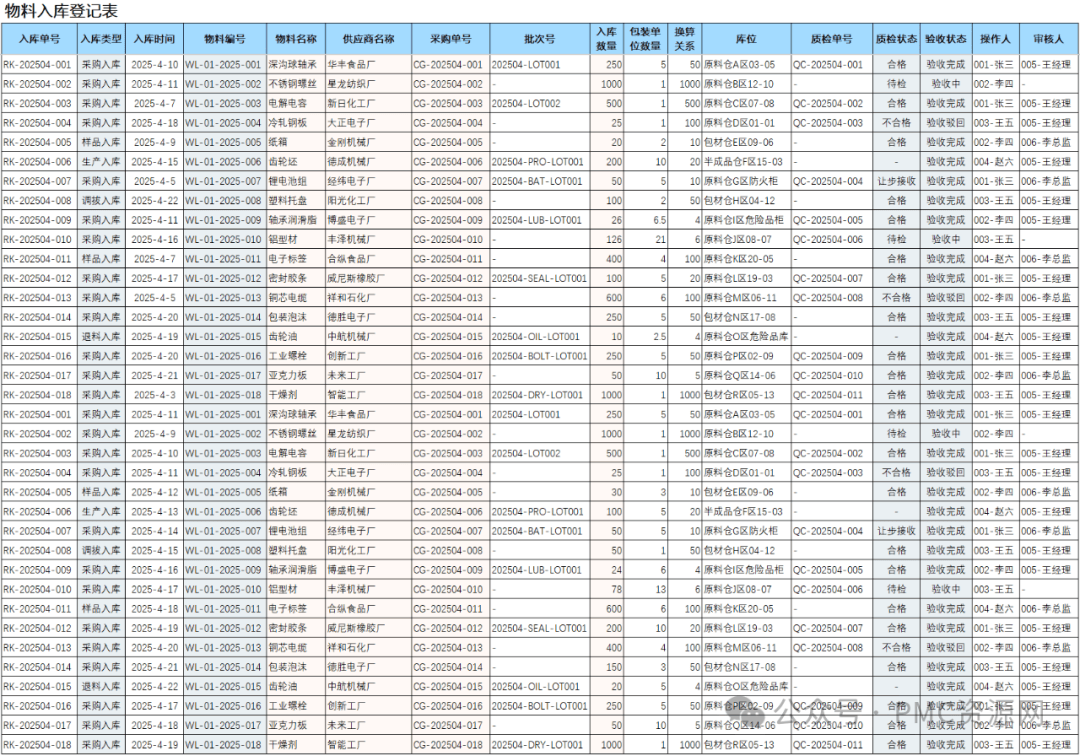
Task: Select the 入库单号 column header
Action: coord(39,39)
